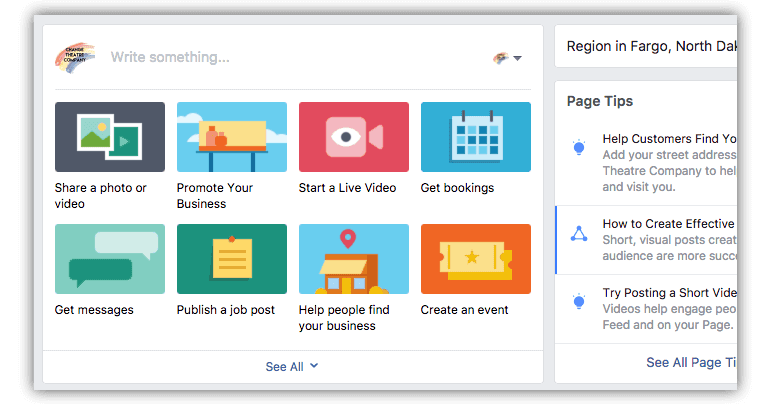
Task: Open the Publish a job post icon
Action: pyautogui.click(x=231, y=258)
